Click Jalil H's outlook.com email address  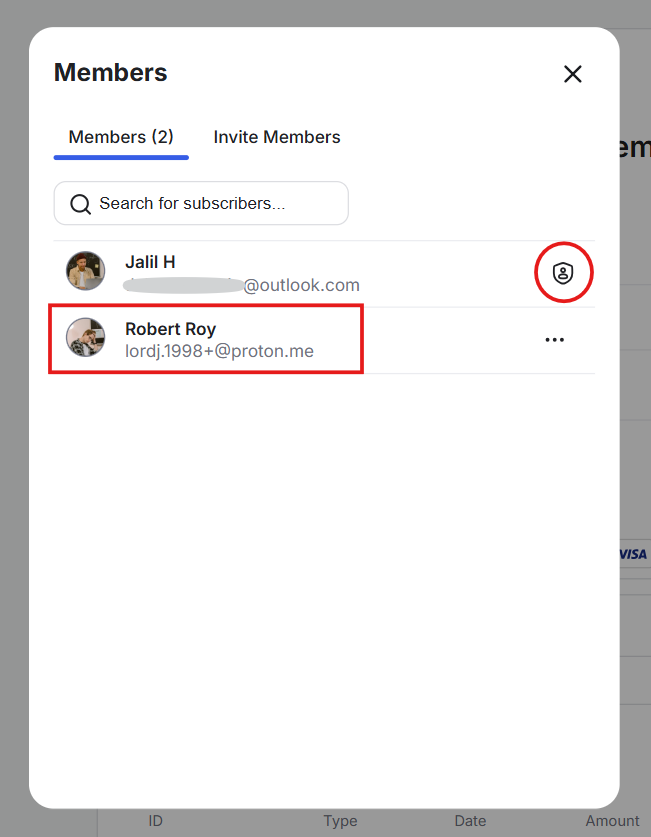[x=300, y=285]
